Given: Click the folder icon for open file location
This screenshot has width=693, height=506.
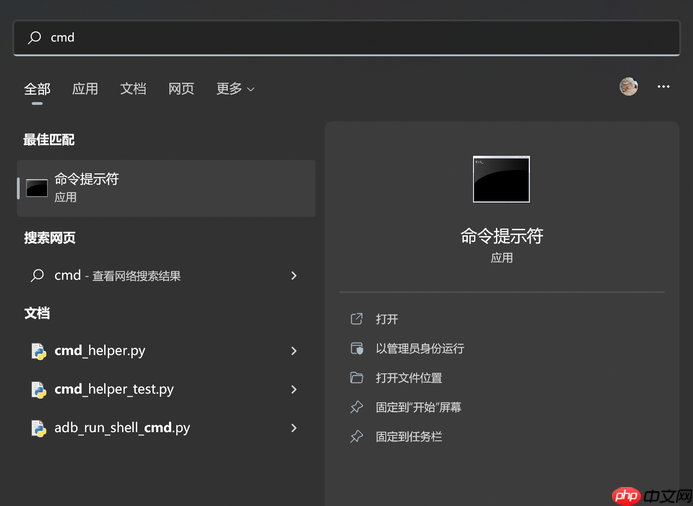Looking at the screenshot, I should pyautogui.click(x=357, y=378).
